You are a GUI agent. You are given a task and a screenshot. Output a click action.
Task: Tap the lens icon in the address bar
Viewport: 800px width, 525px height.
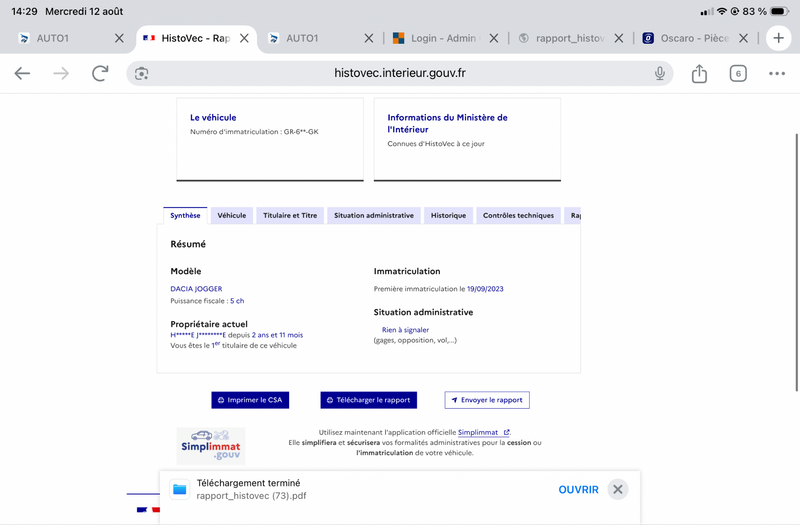(x=141, y=73)
